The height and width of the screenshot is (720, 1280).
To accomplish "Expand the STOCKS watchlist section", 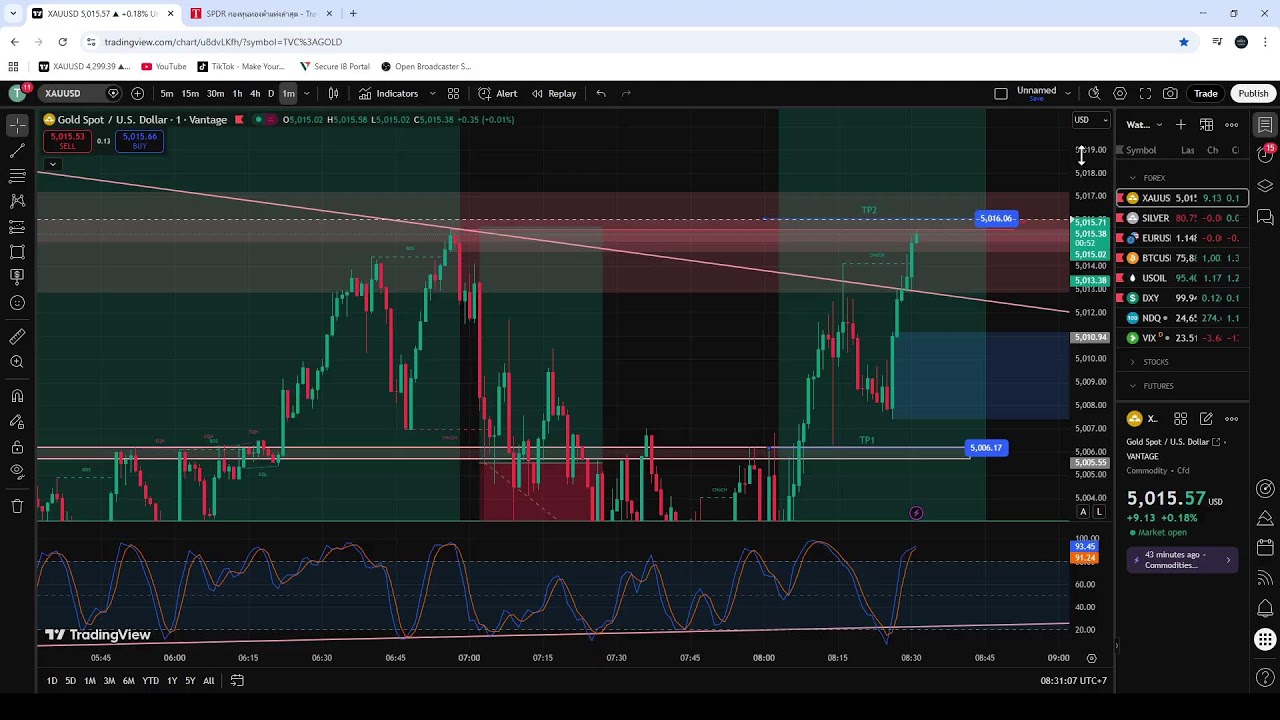I will click(1133, 362).
